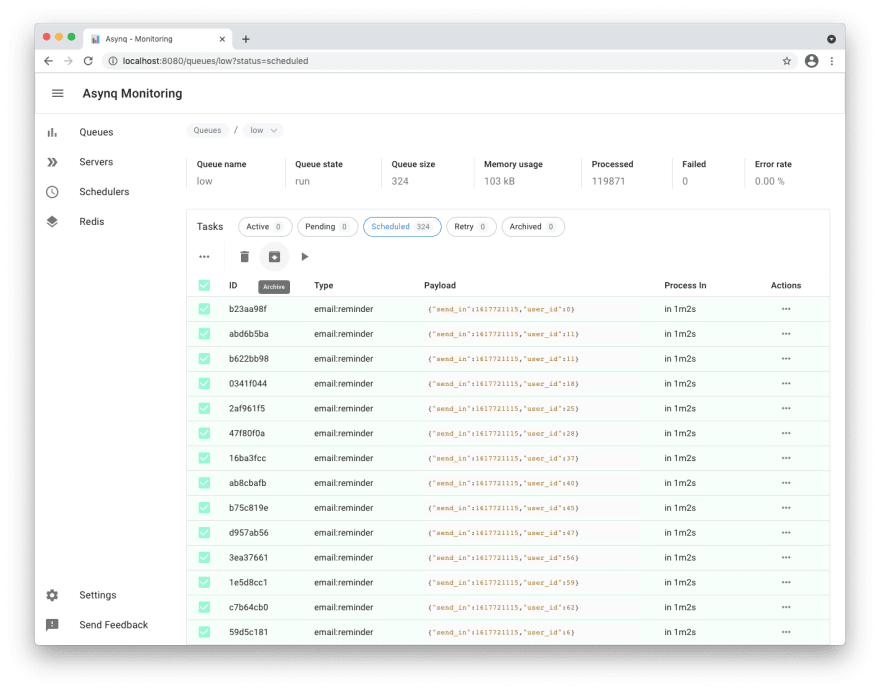The image size is (880, 691).
Task: Run selected tasks with play icon
Action: pyautogui.click(x=305, y=257)
